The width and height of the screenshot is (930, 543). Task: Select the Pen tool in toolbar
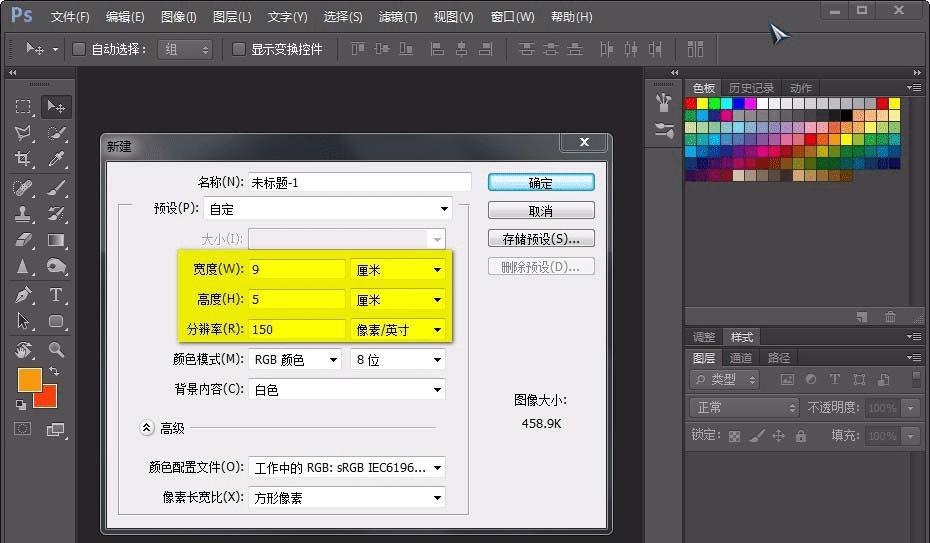tap(23, 295)
